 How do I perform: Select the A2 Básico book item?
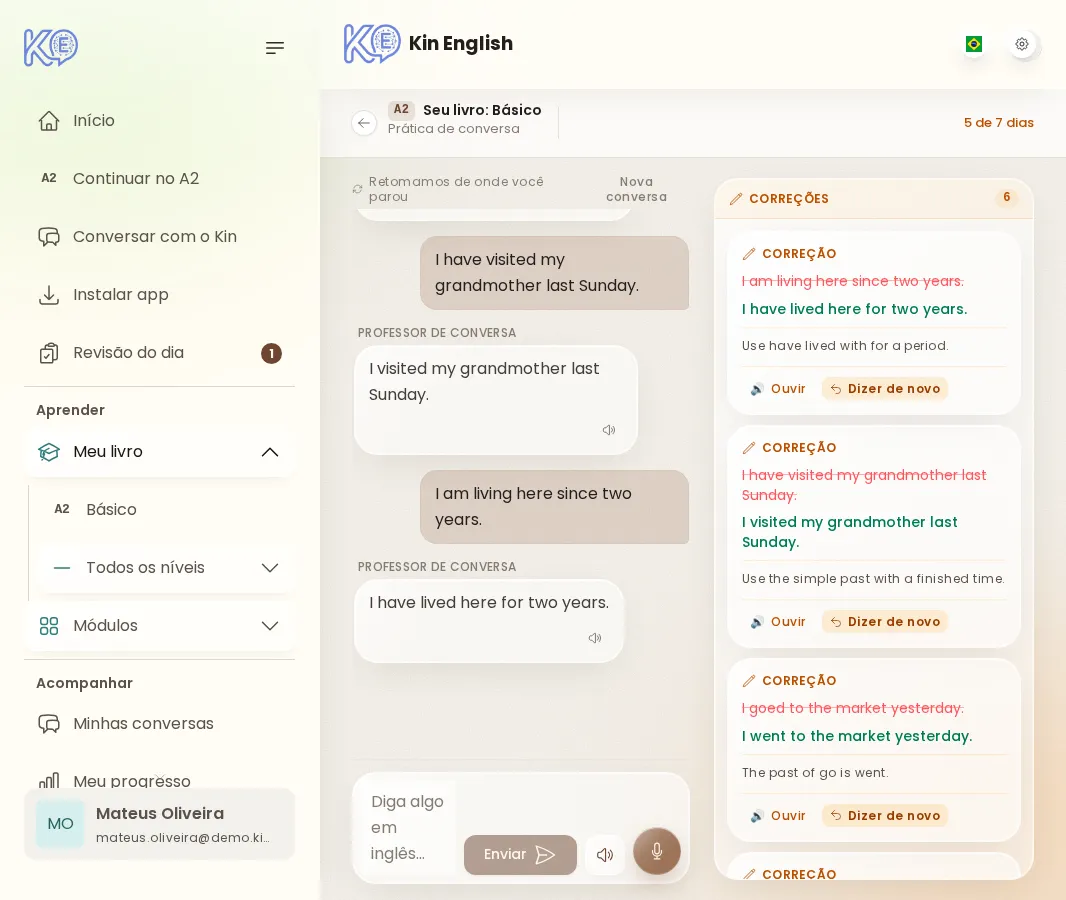(x=167, y=509)
